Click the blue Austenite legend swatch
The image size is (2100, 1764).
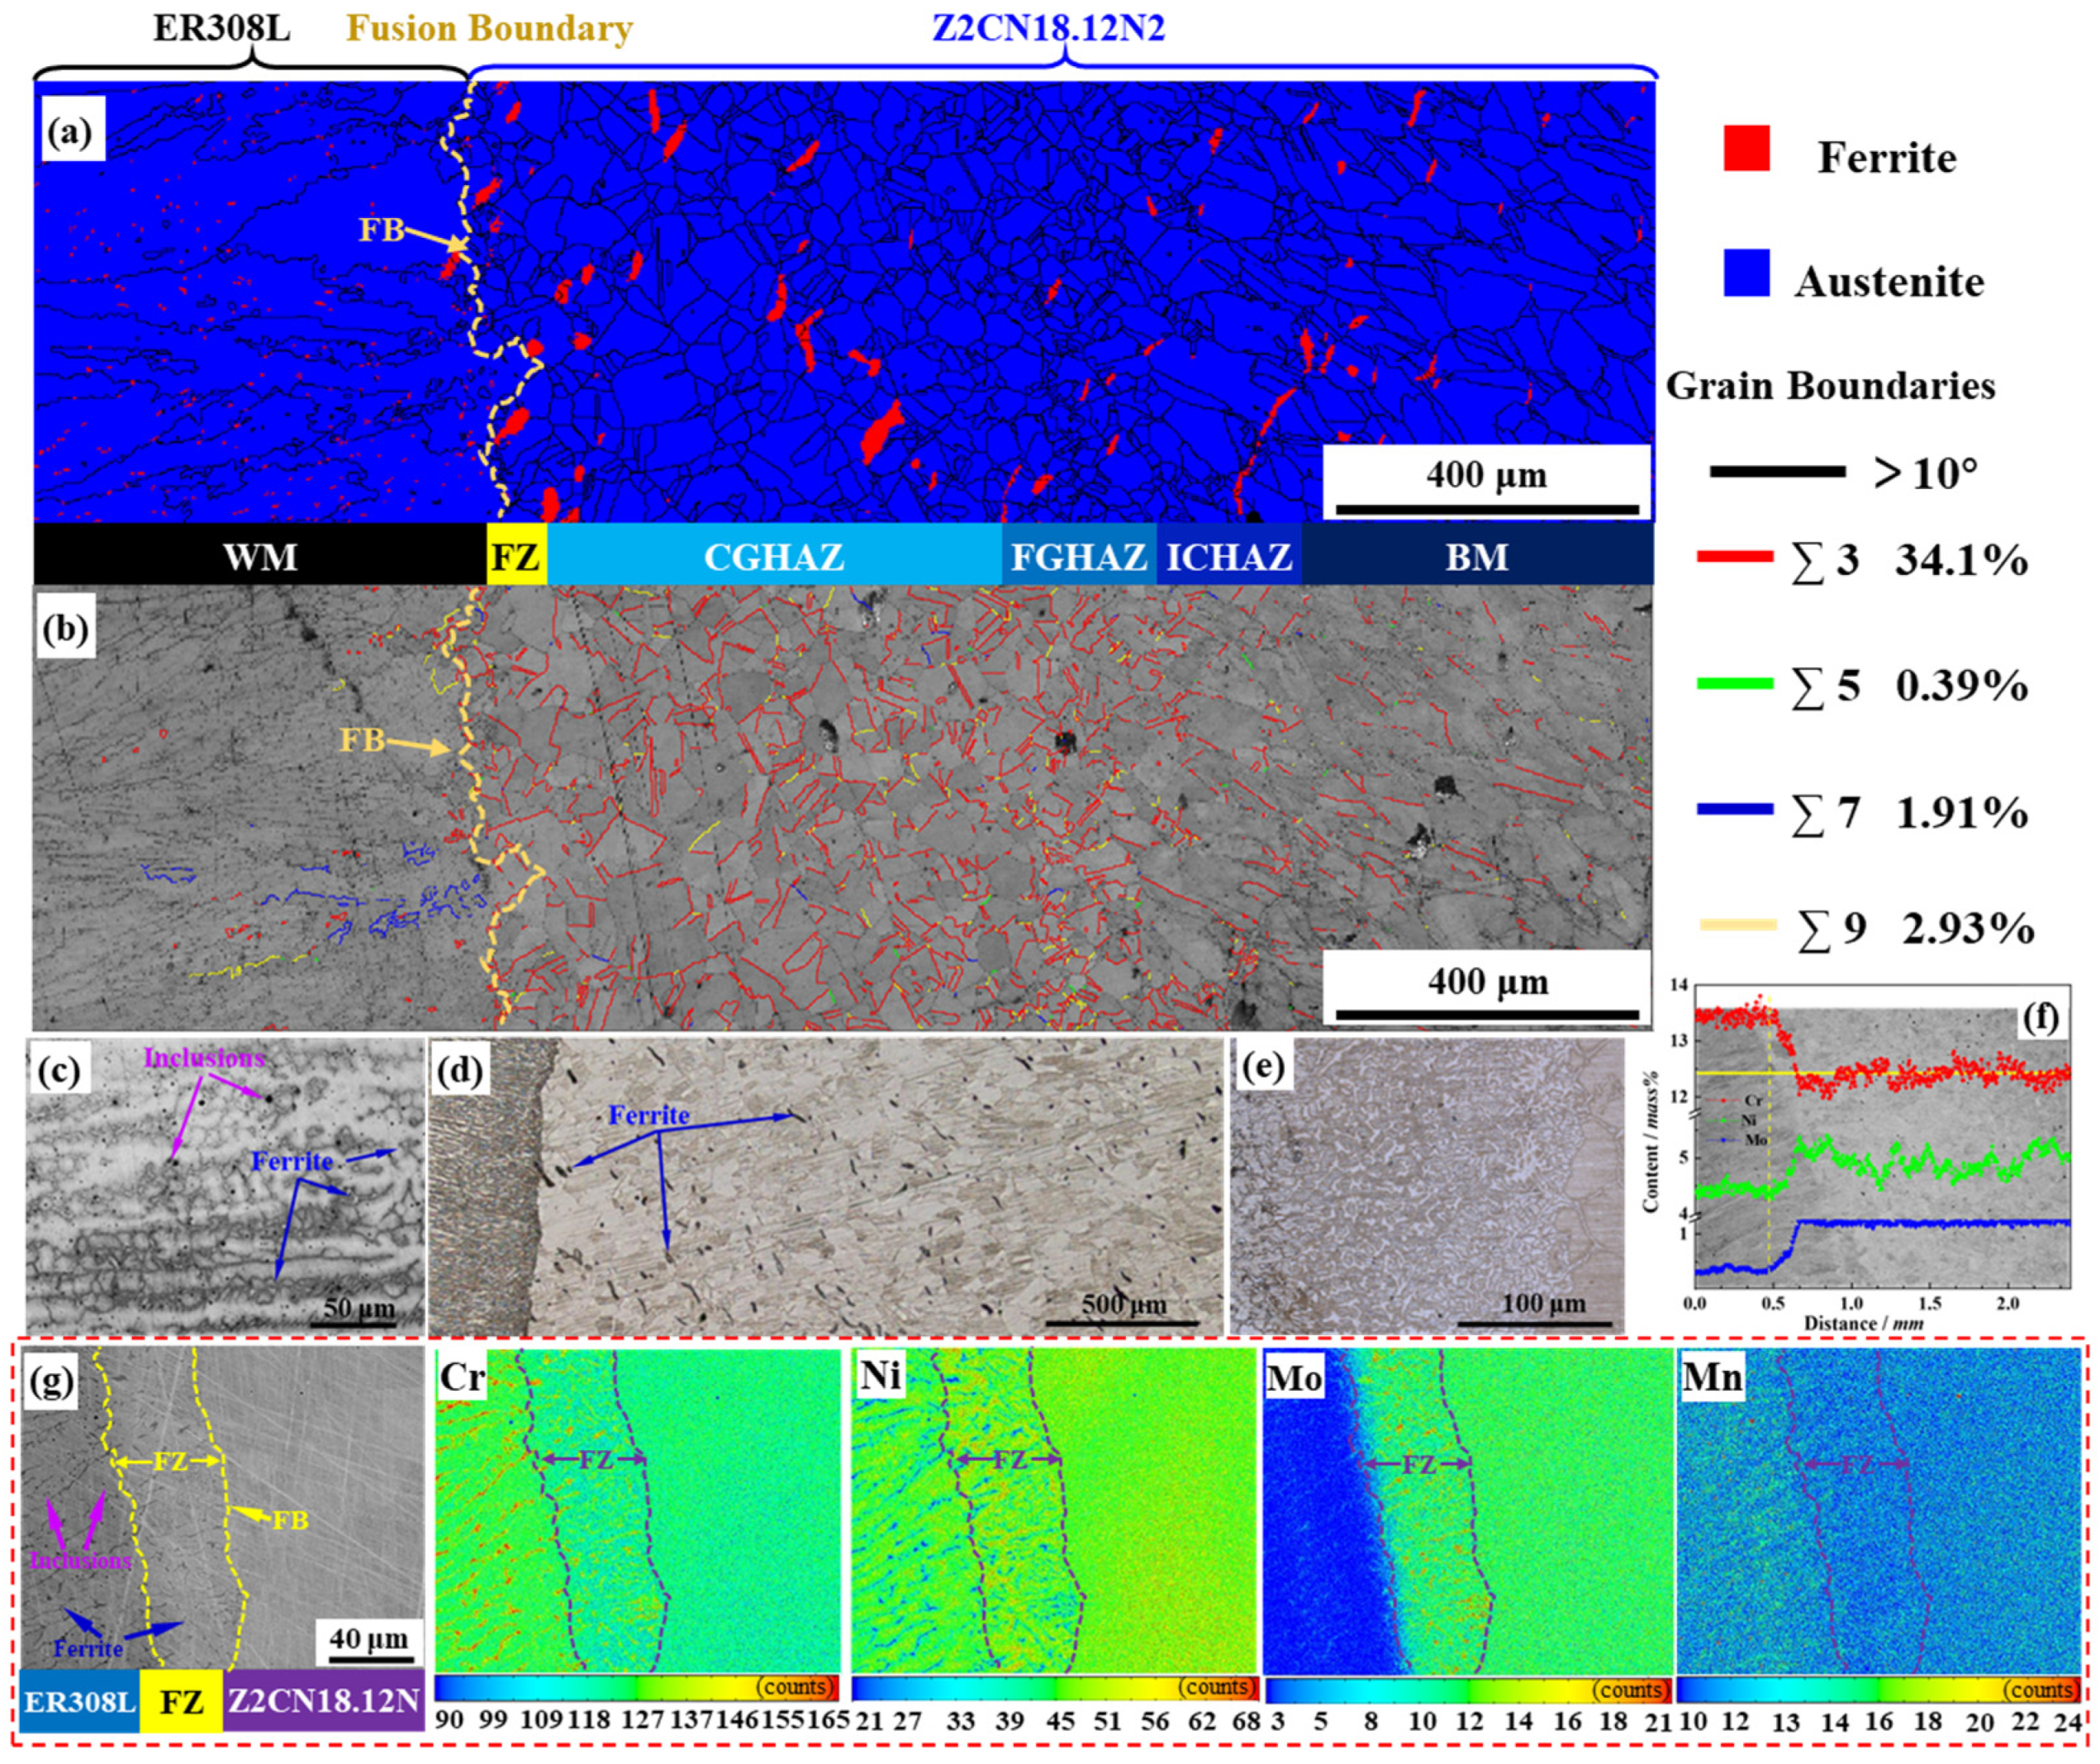tap(1746, 273)
